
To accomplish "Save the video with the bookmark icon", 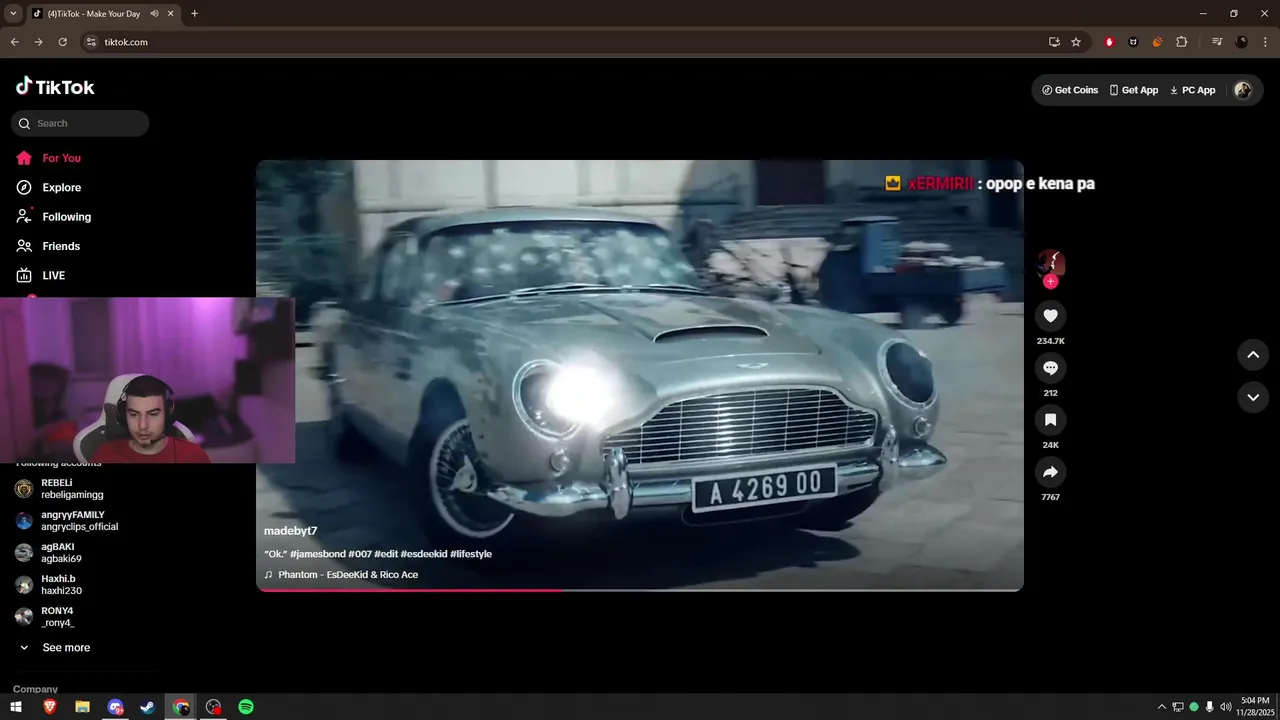I will tap(1050, 420).
